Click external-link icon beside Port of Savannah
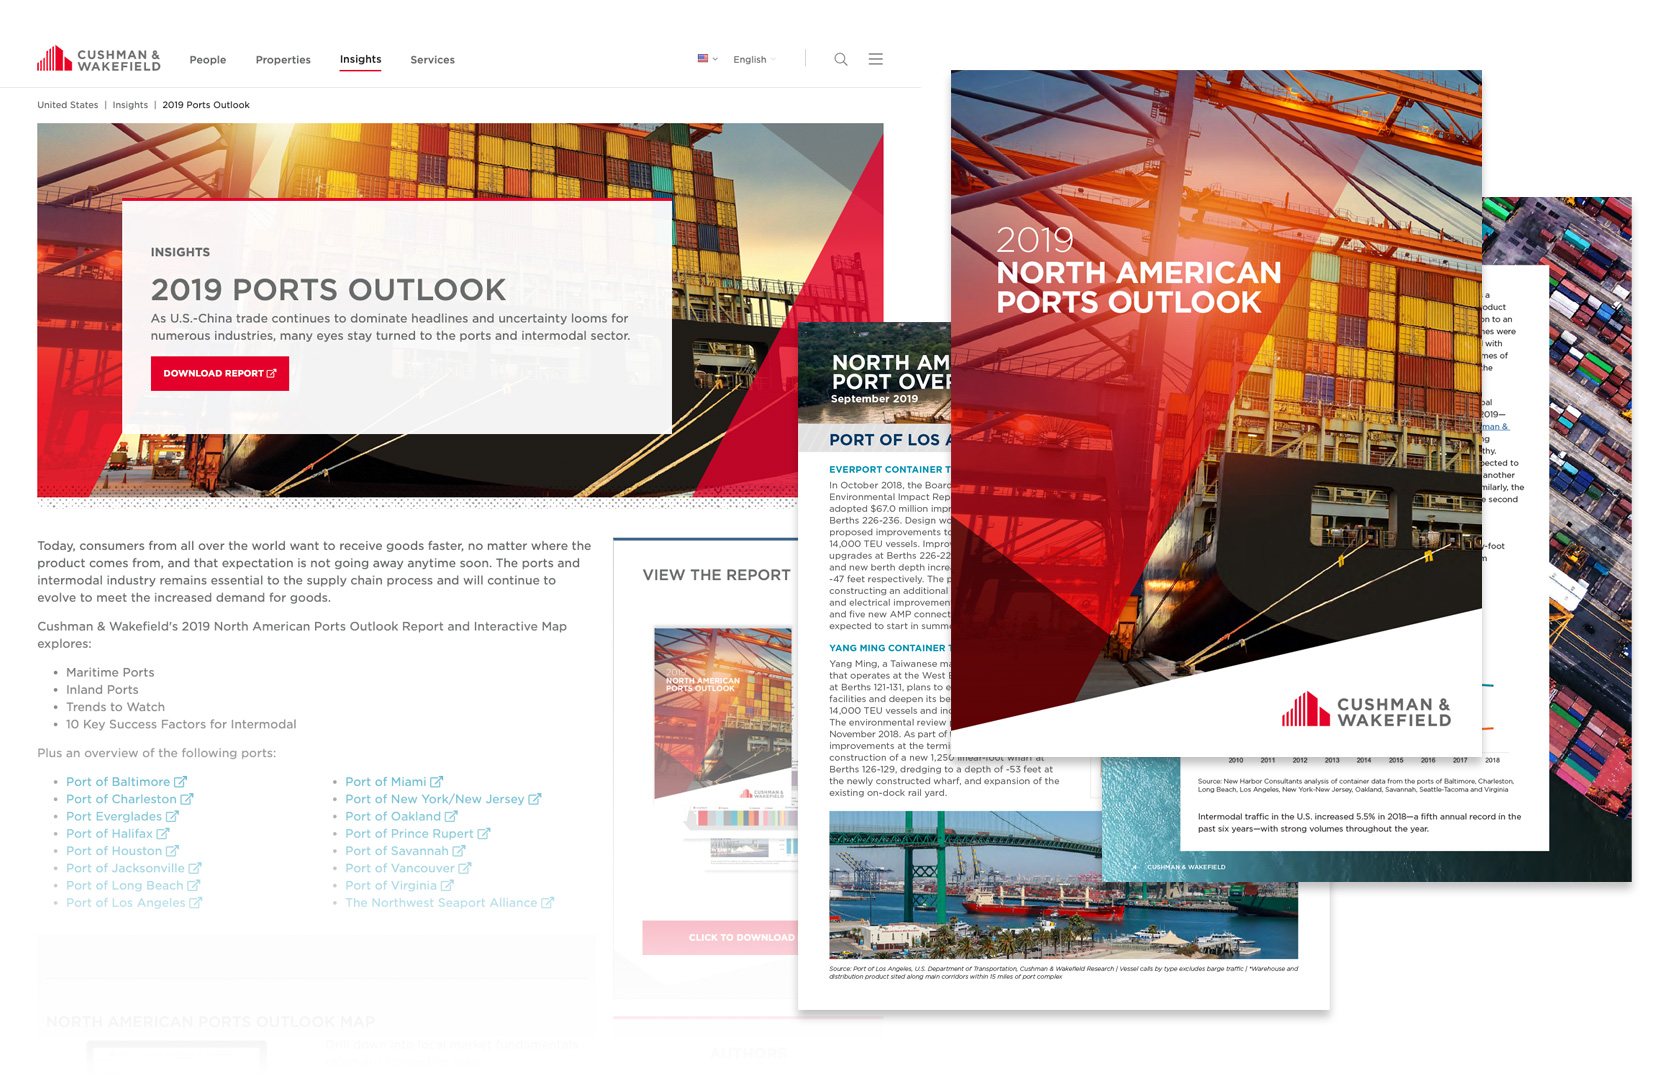The width and height of the screenshot is (1653, 1080). click(459, 850)
